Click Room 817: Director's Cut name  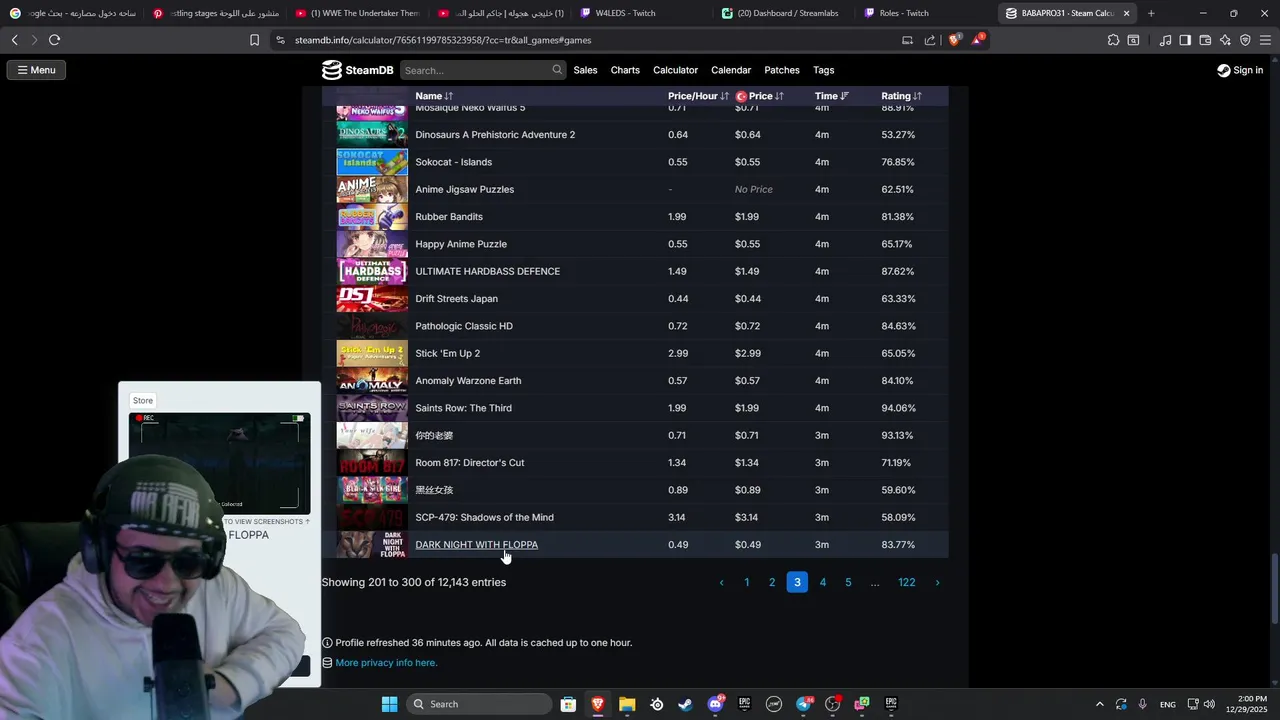coord(469,463)
